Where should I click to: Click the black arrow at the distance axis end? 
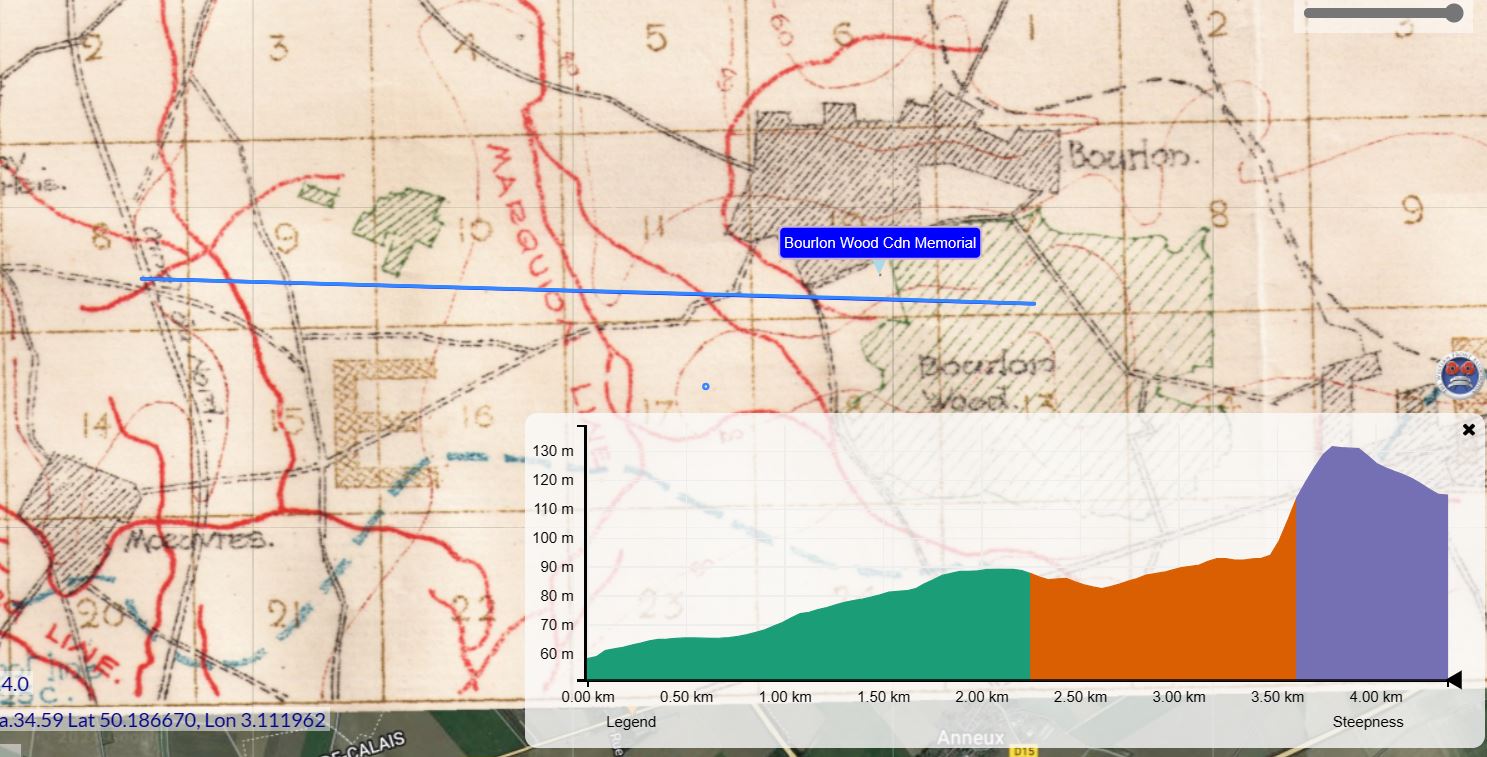coord(1454,680)
